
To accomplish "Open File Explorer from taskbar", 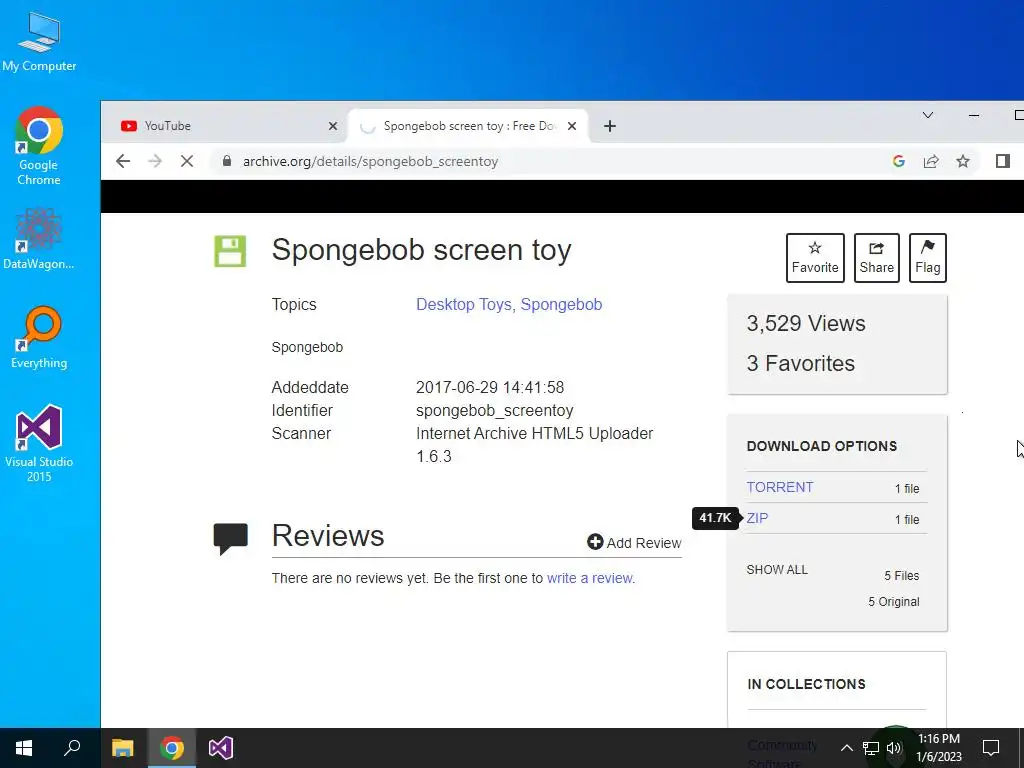I will tap(122, 748).
